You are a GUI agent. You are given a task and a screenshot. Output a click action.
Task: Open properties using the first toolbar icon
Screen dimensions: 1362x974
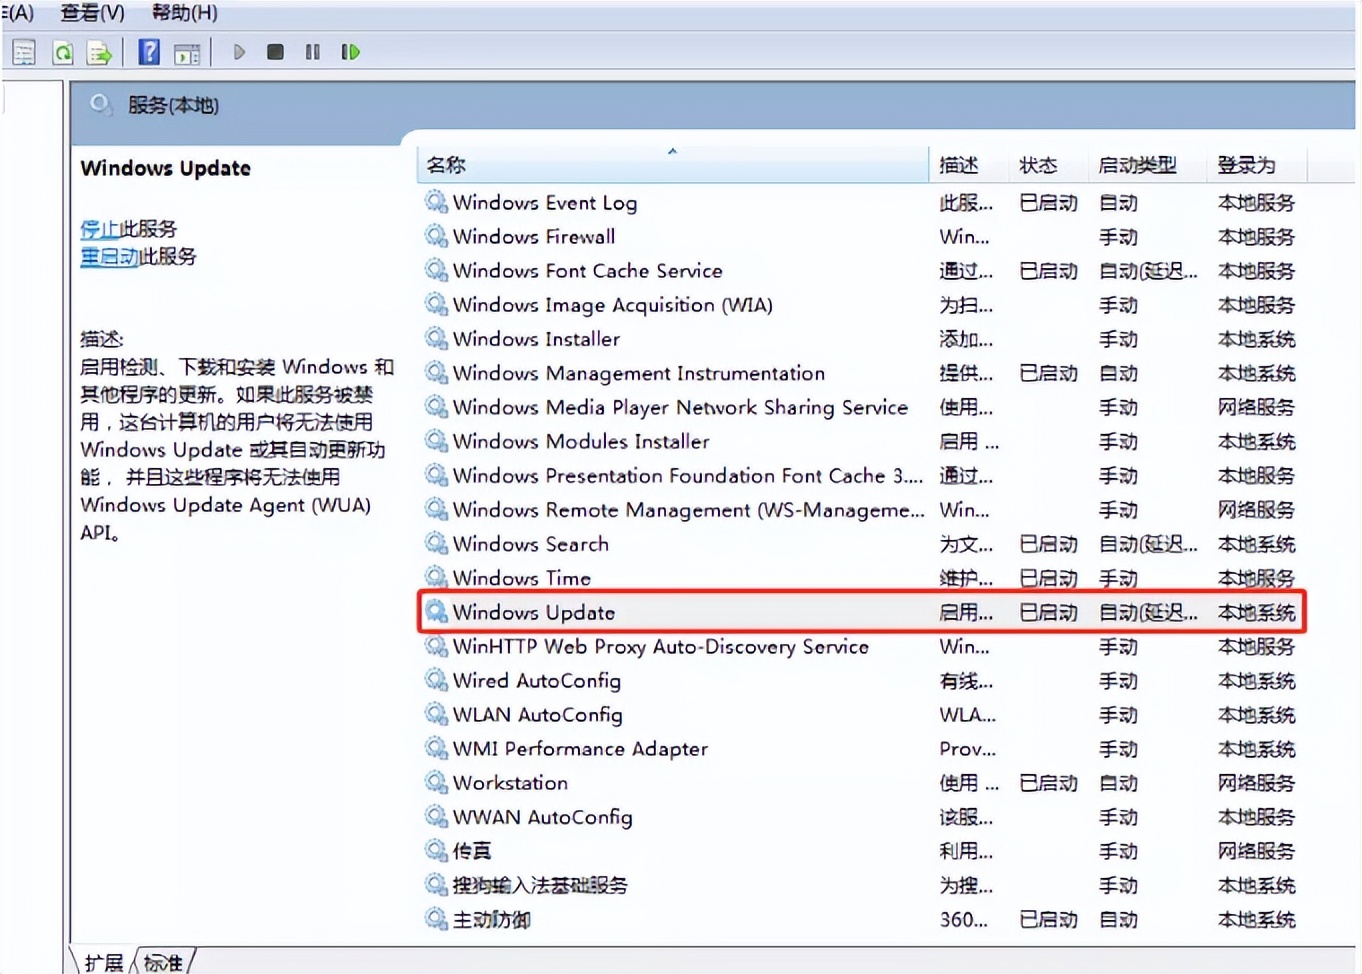tap(23, 52)
